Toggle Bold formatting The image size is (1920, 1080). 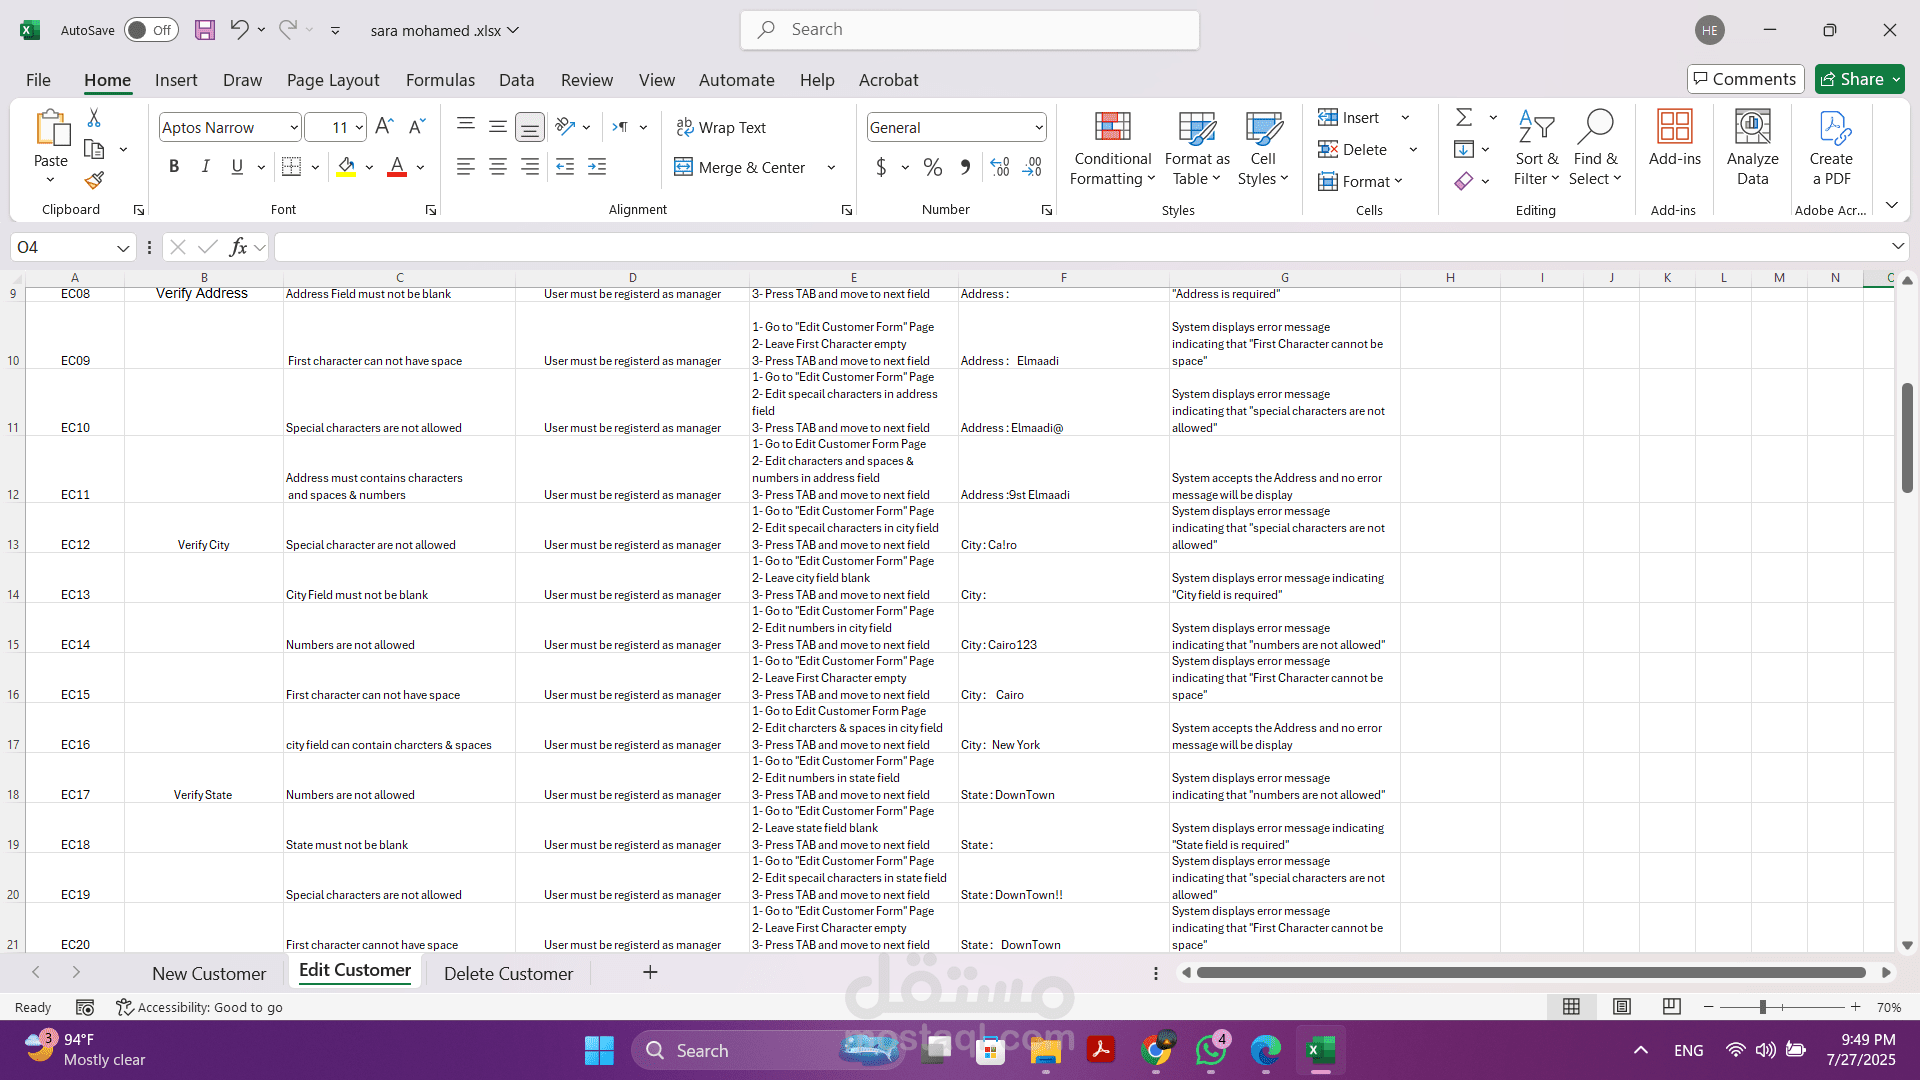174,167
